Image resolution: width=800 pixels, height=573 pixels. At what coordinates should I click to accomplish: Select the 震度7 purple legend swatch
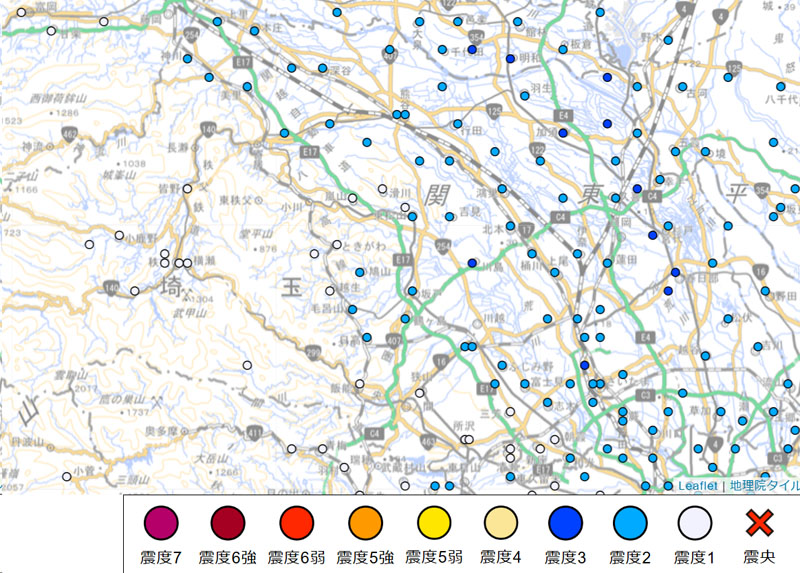click(161, 523)
